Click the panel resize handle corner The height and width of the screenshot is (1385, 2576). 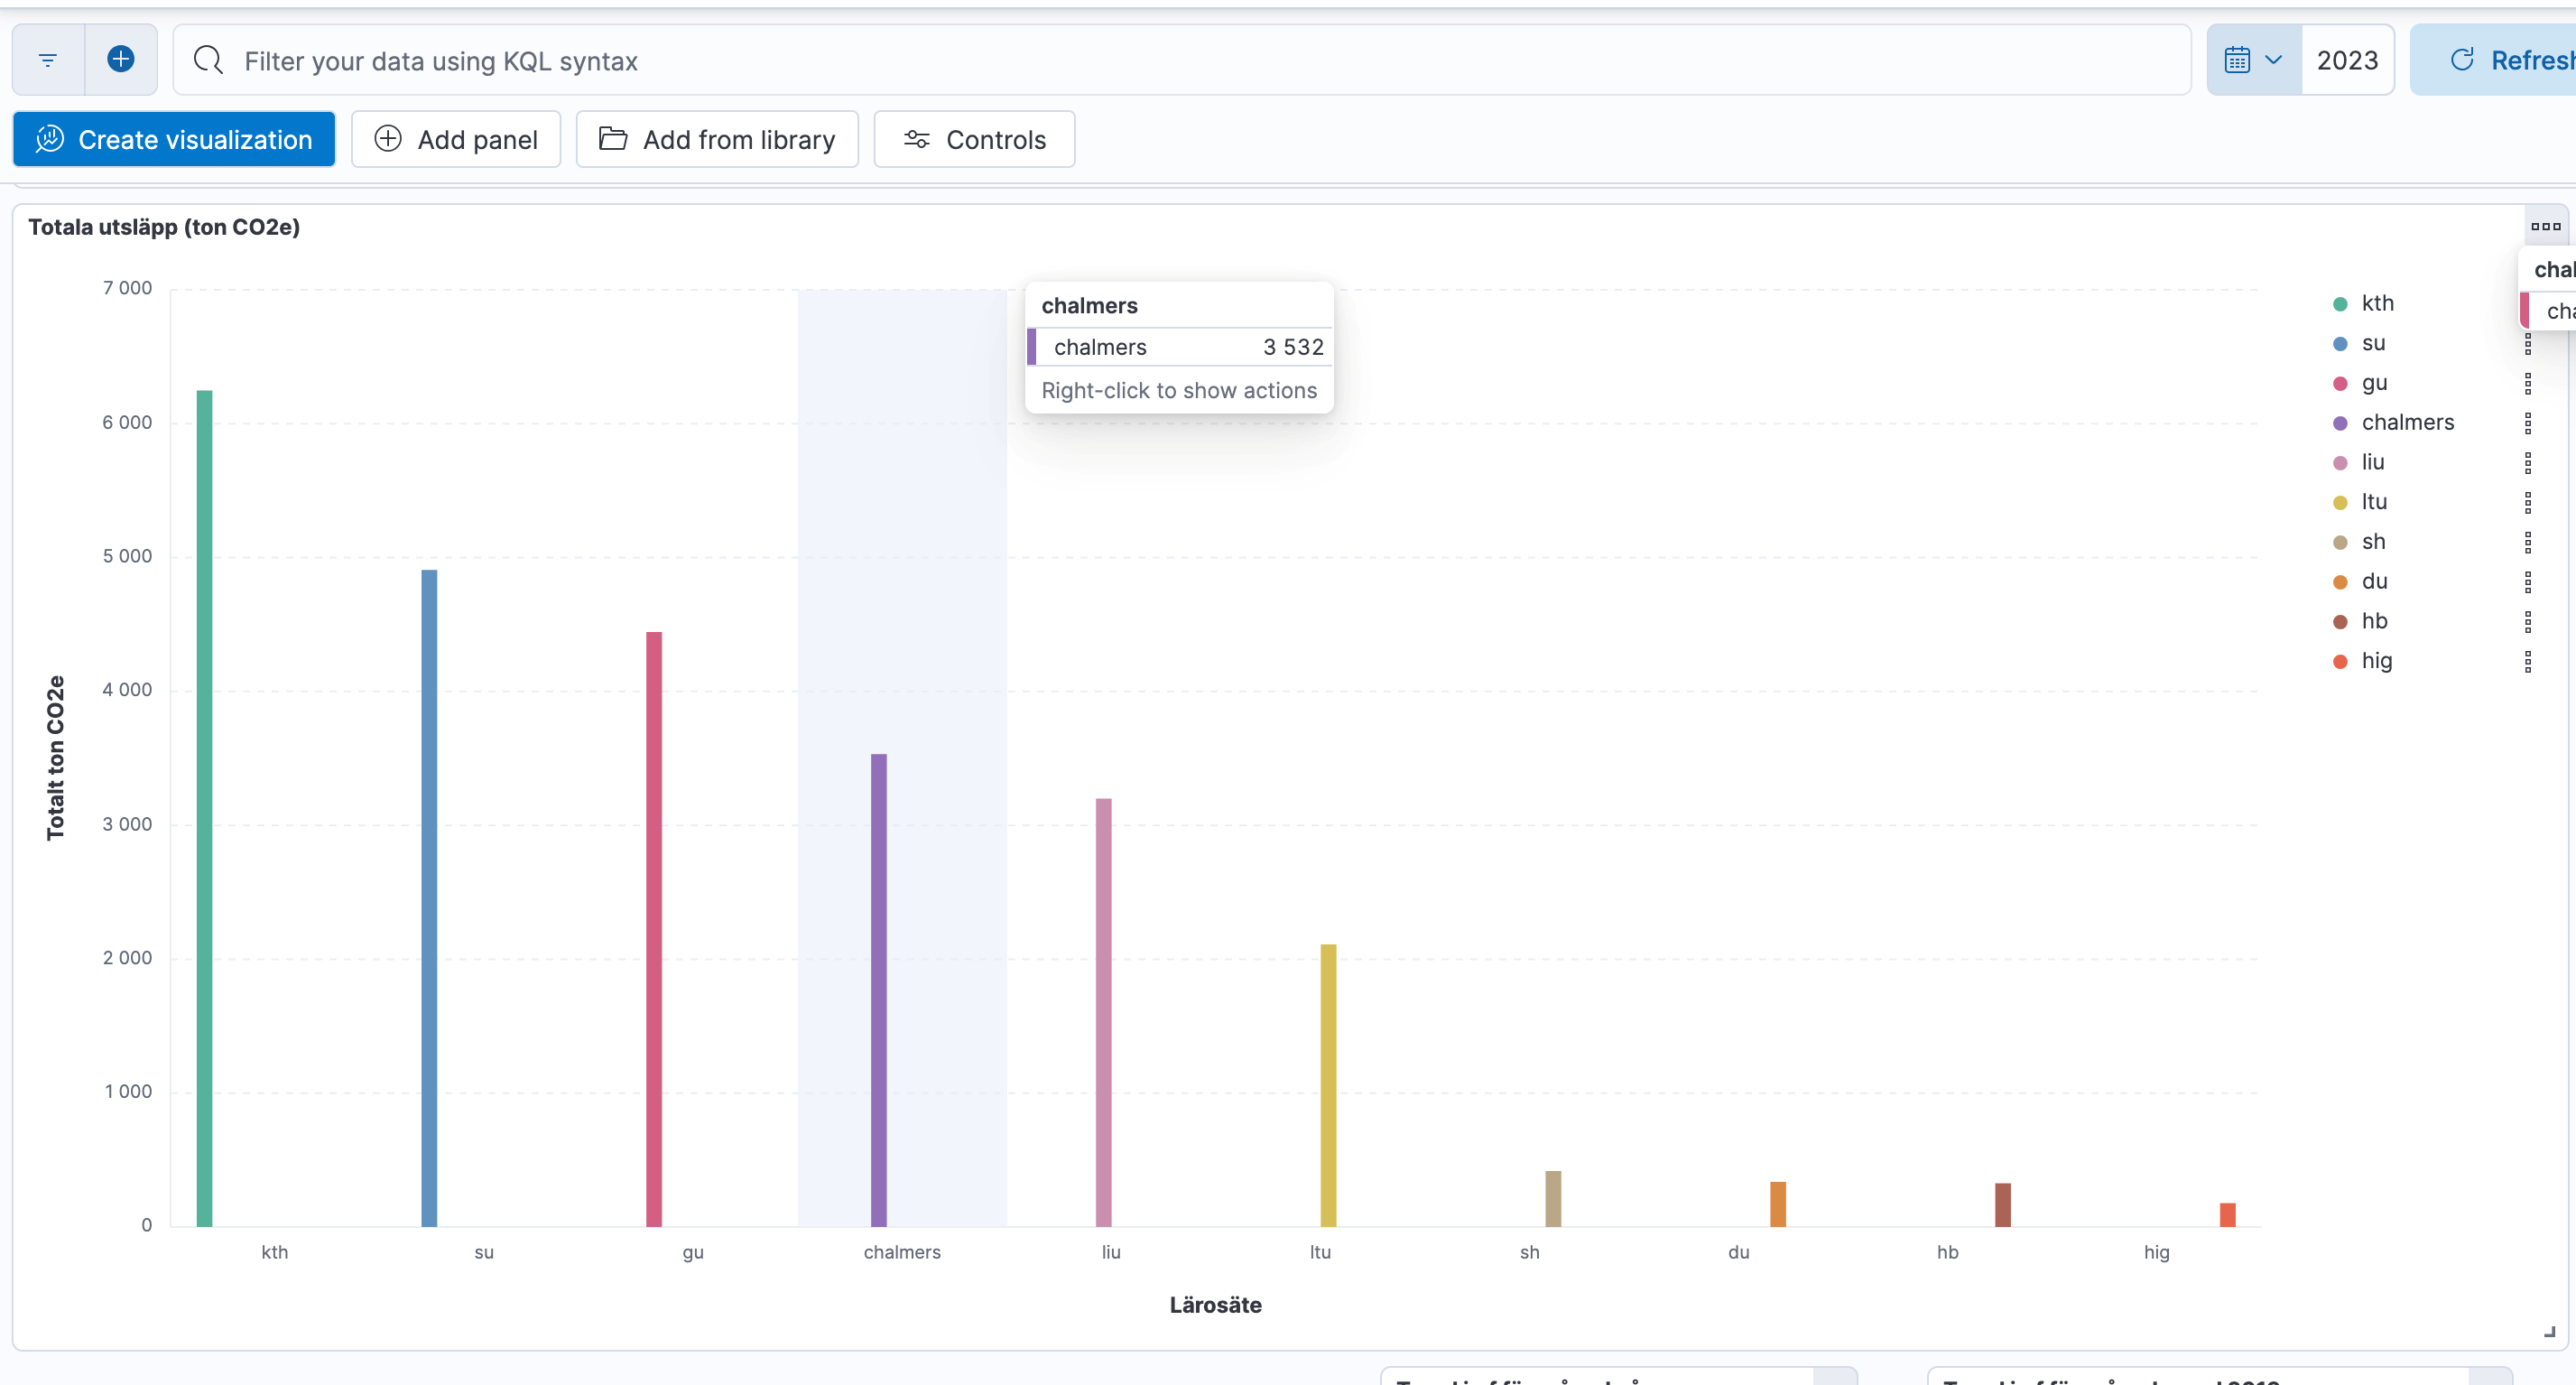pos(2549,1332)
